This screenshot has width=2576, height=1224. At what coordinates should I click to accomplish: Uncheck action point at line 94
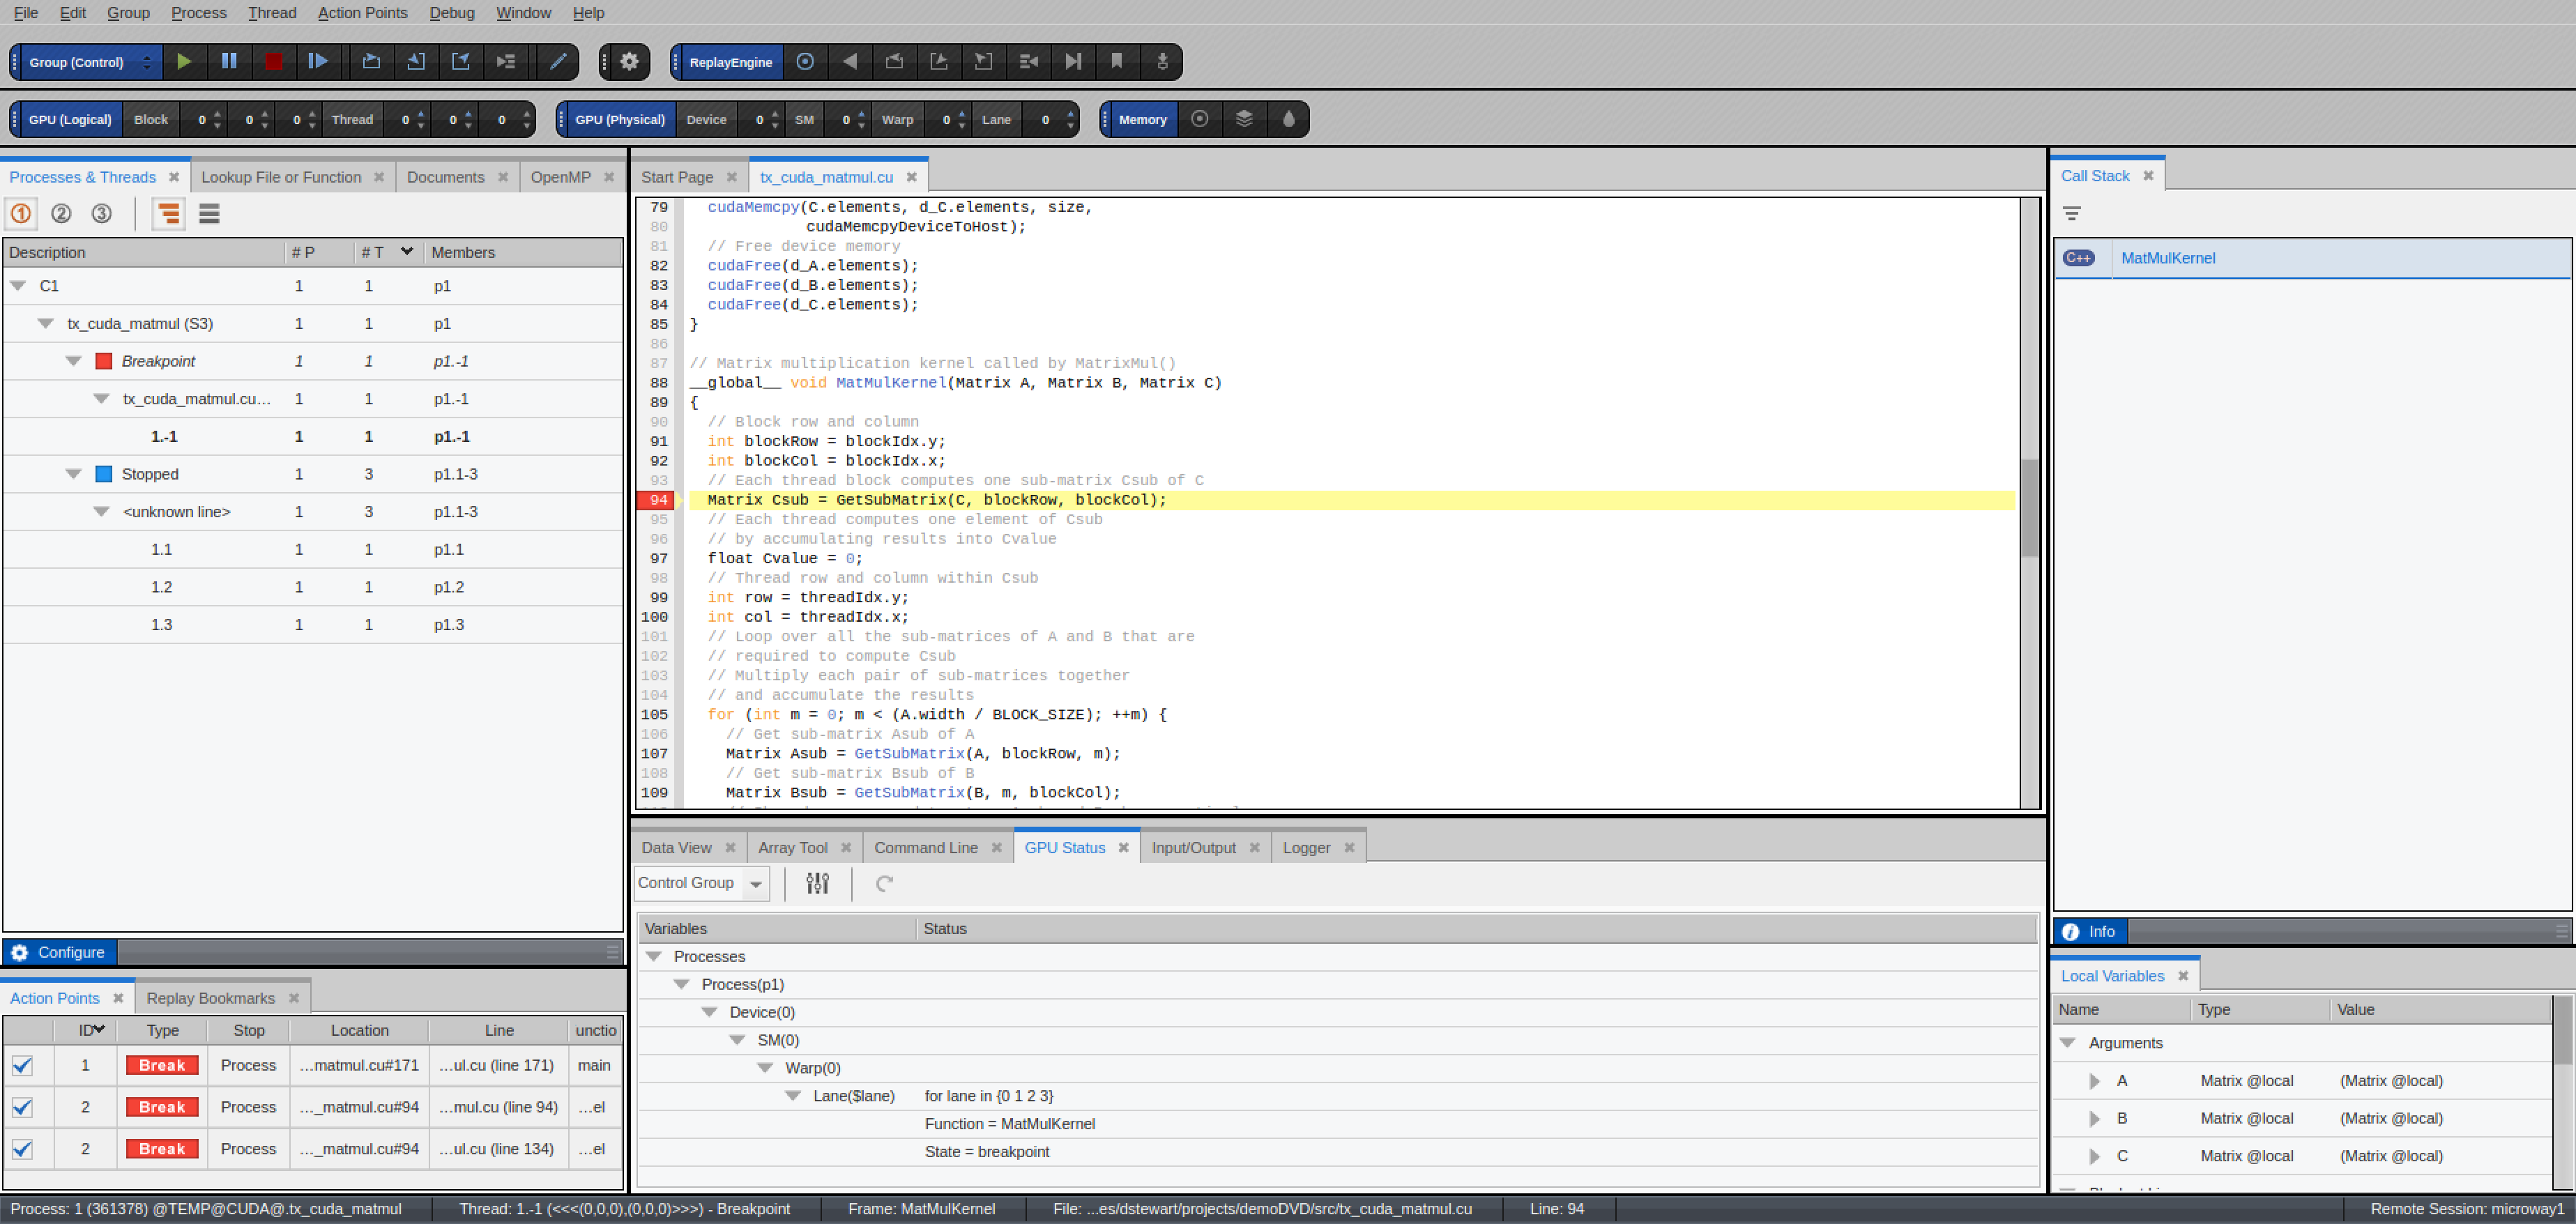click(x=22, y=1108)
